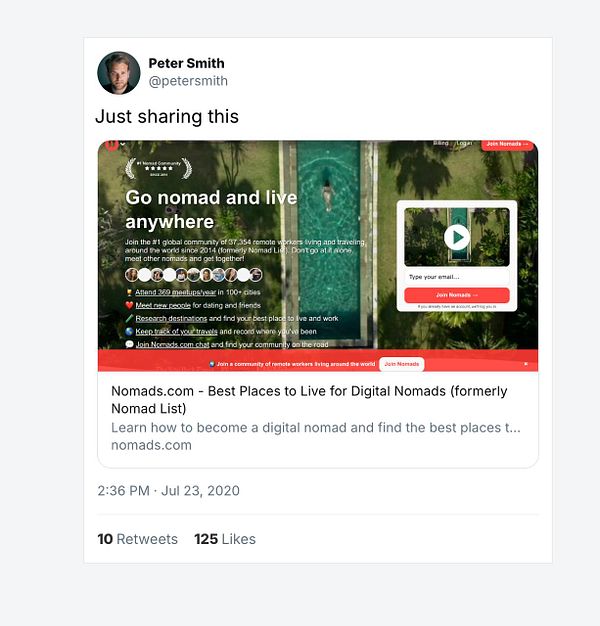This screenshot has width=600, height=626.
Task: Open Peter Smith's profile avatar
Action: coord(119,73)
